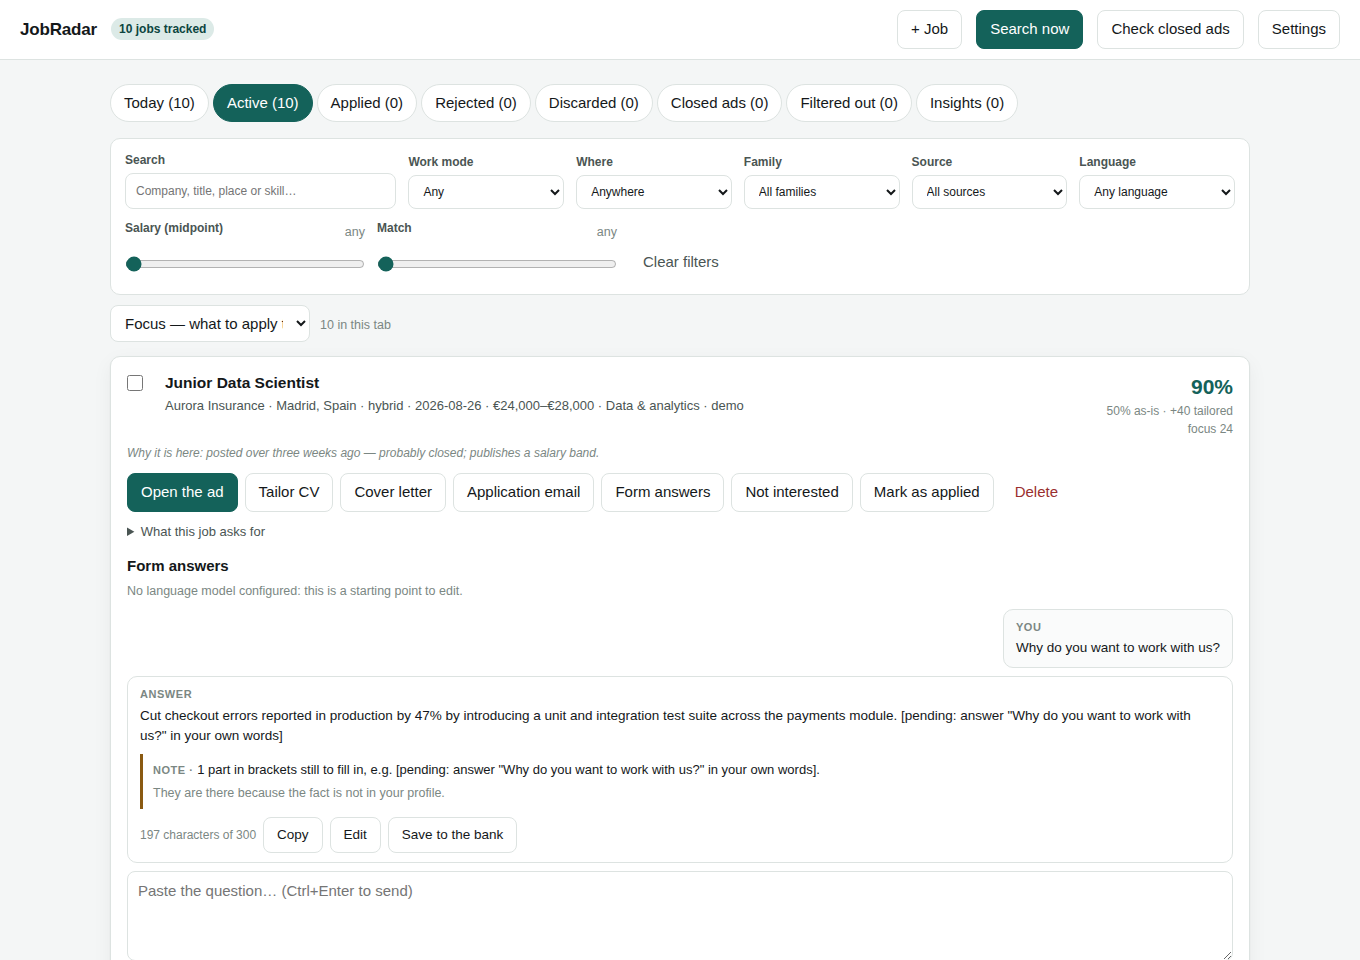
Task: Edit the generated answer
Action: (x=355, y=835)
